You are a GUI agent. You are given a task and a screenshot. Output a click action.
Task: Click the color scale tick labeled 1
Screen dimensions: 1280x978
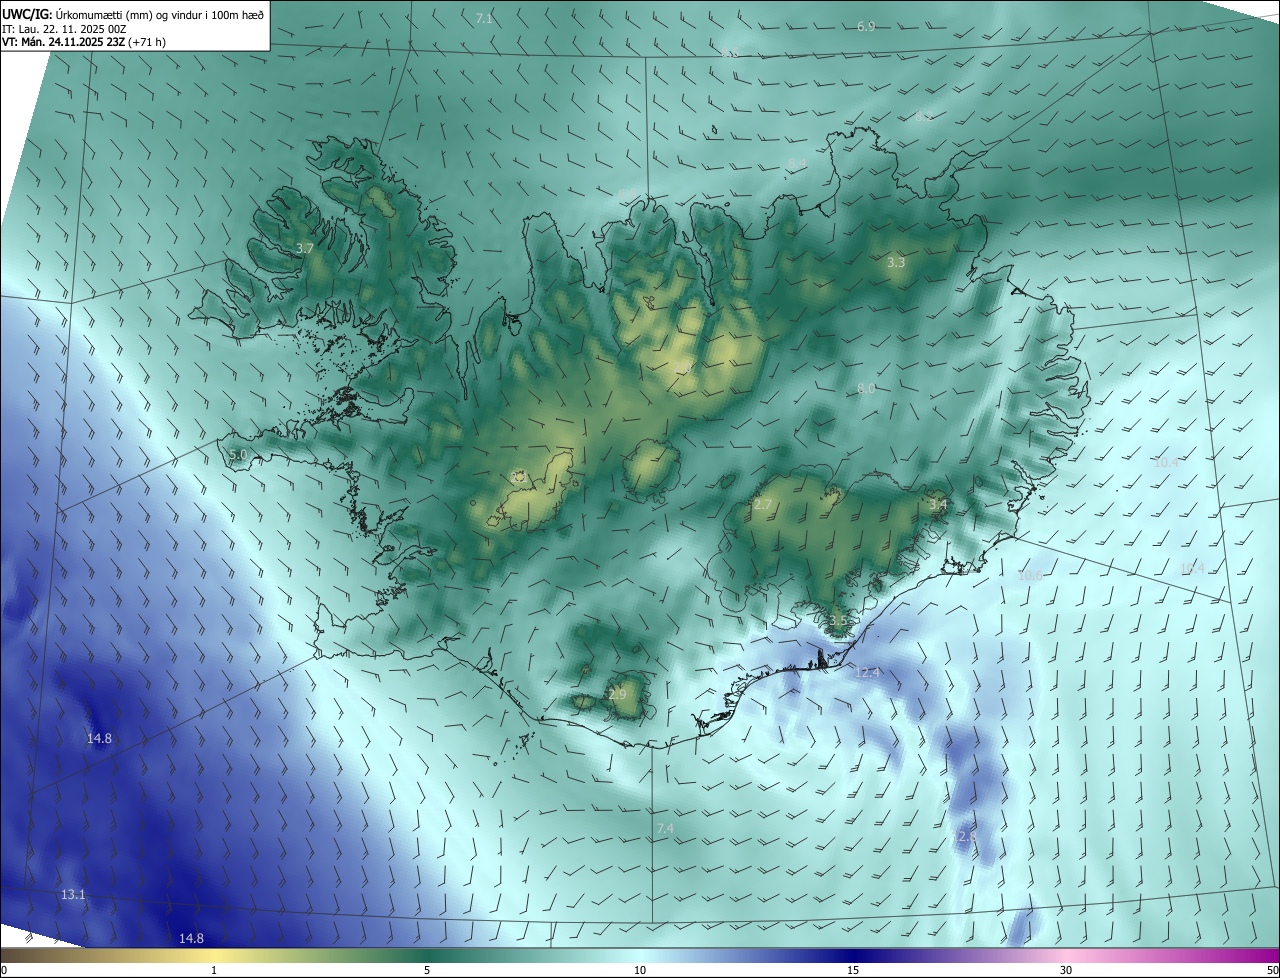214,970
